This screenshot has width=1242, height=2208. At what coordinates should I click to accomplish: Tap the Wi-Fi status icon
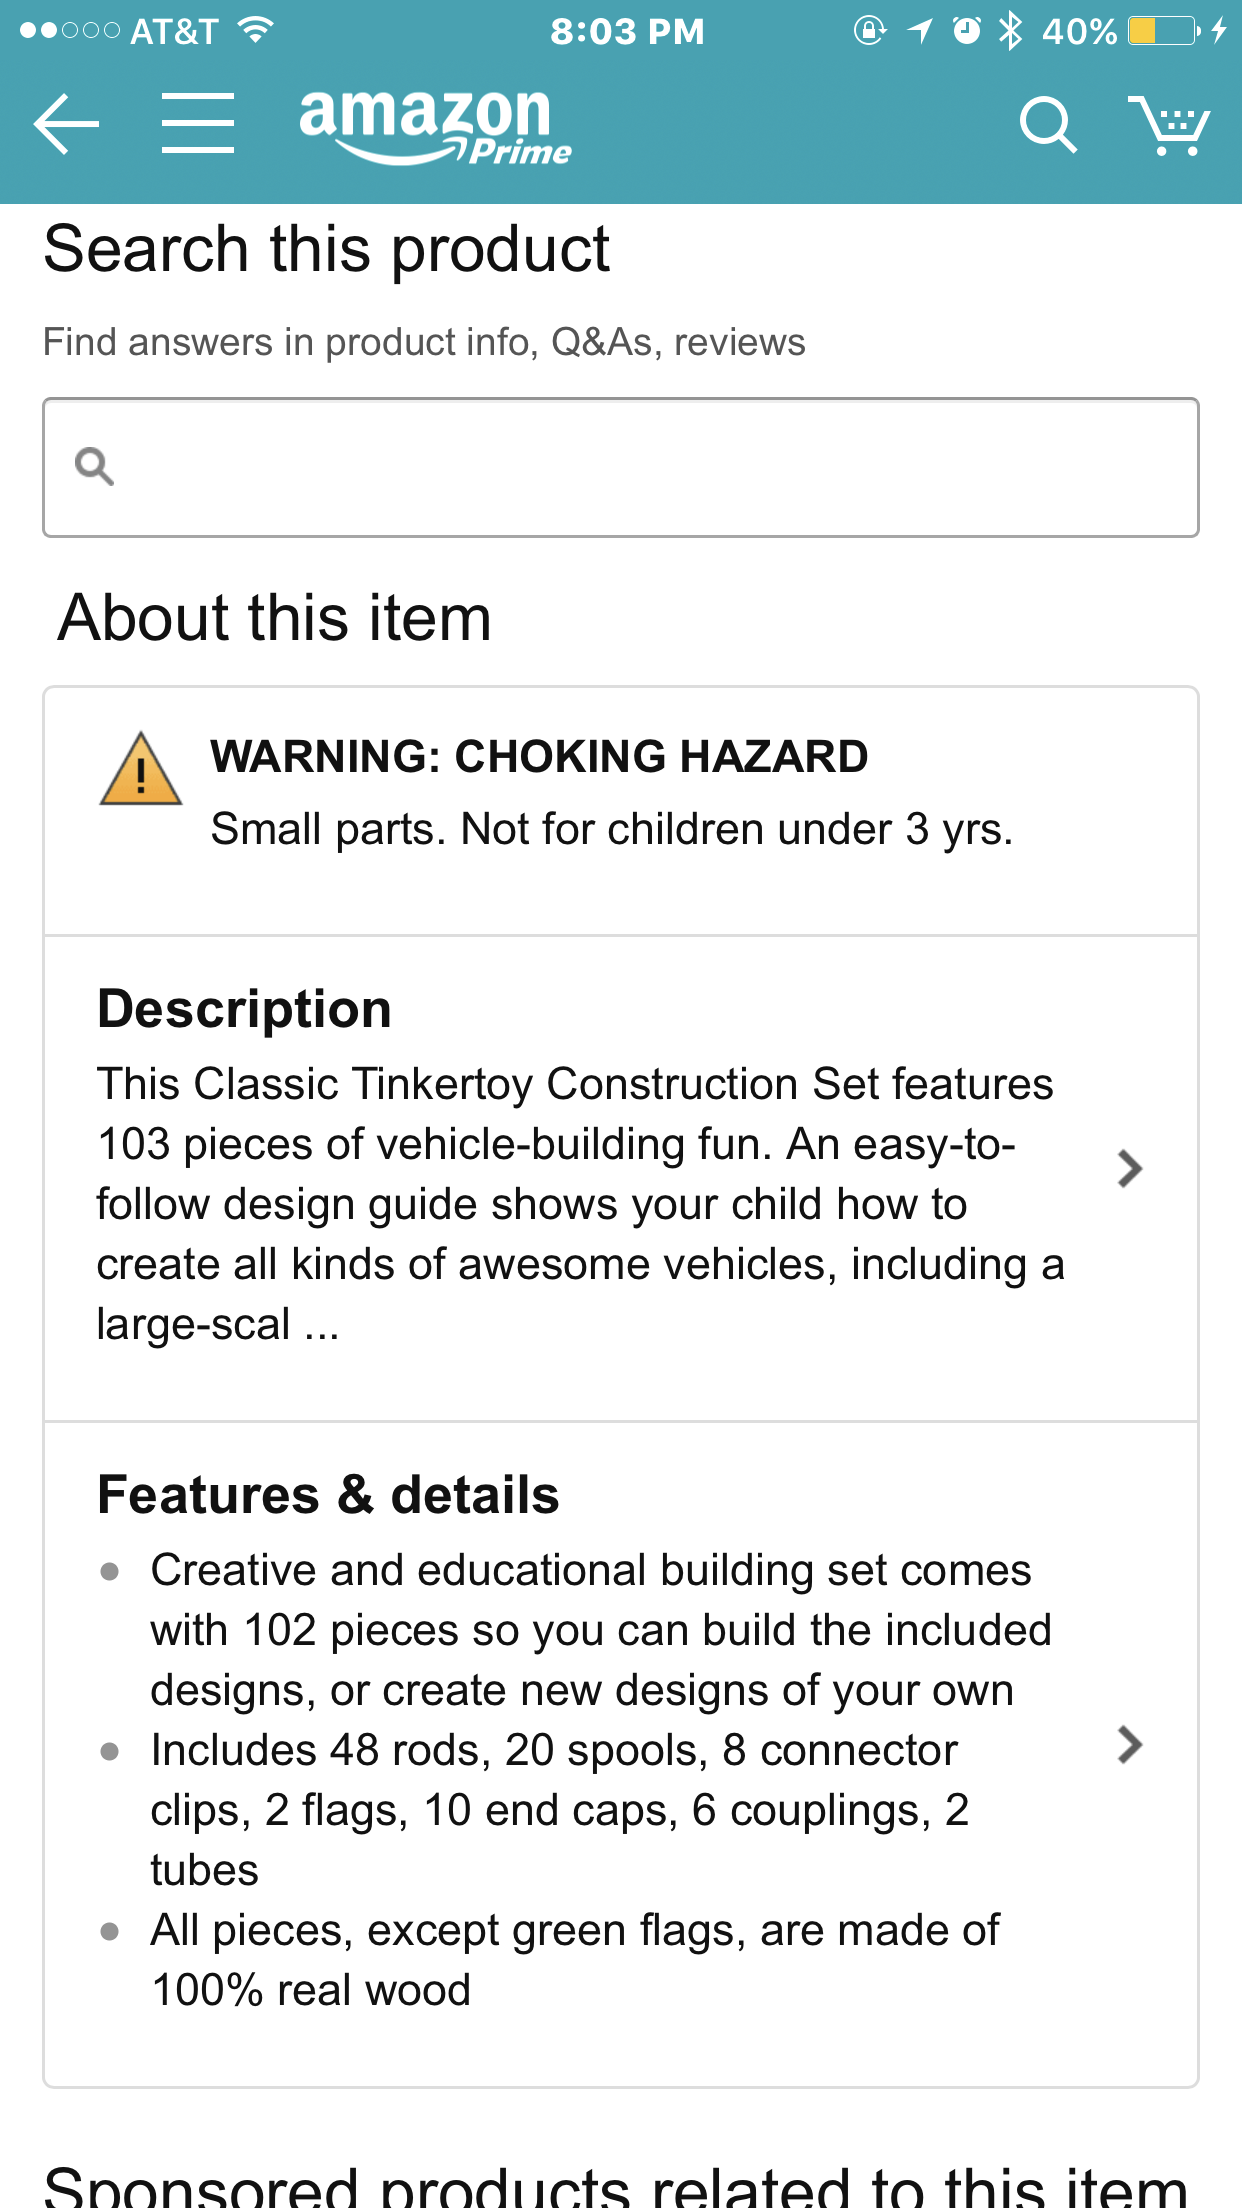pyautogui.click(x=256, y=30)
